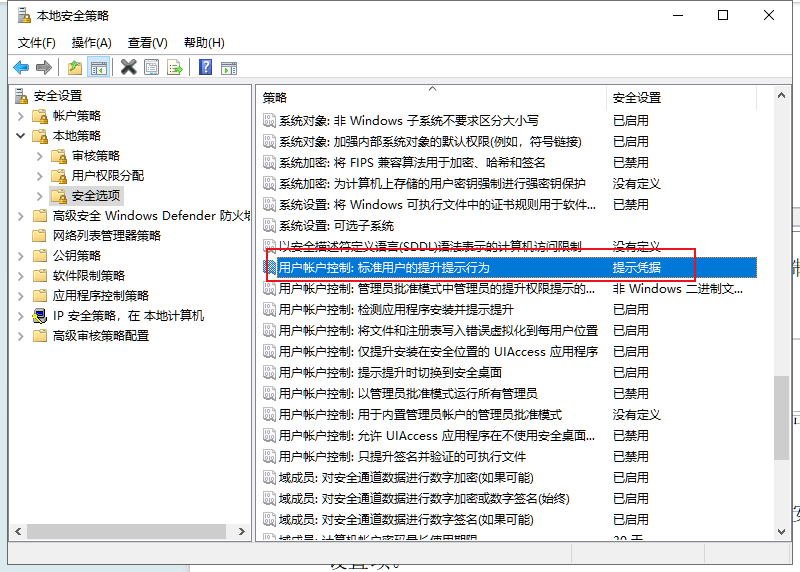
Task: Toggle the Show/Hide console tree icon
Action: (99, 67)
